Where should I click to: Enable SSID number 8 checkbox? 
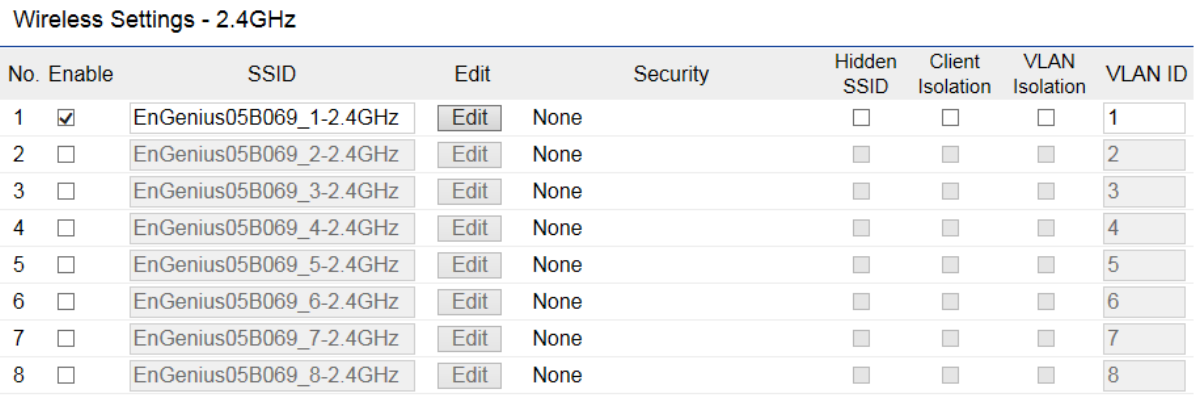click(x=66, y=375)
